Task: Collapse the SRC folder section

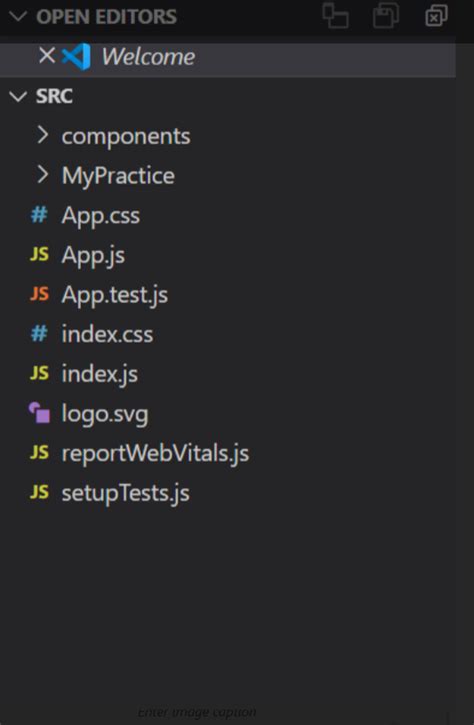Action: pyautogui.click(x=18, y=96)
